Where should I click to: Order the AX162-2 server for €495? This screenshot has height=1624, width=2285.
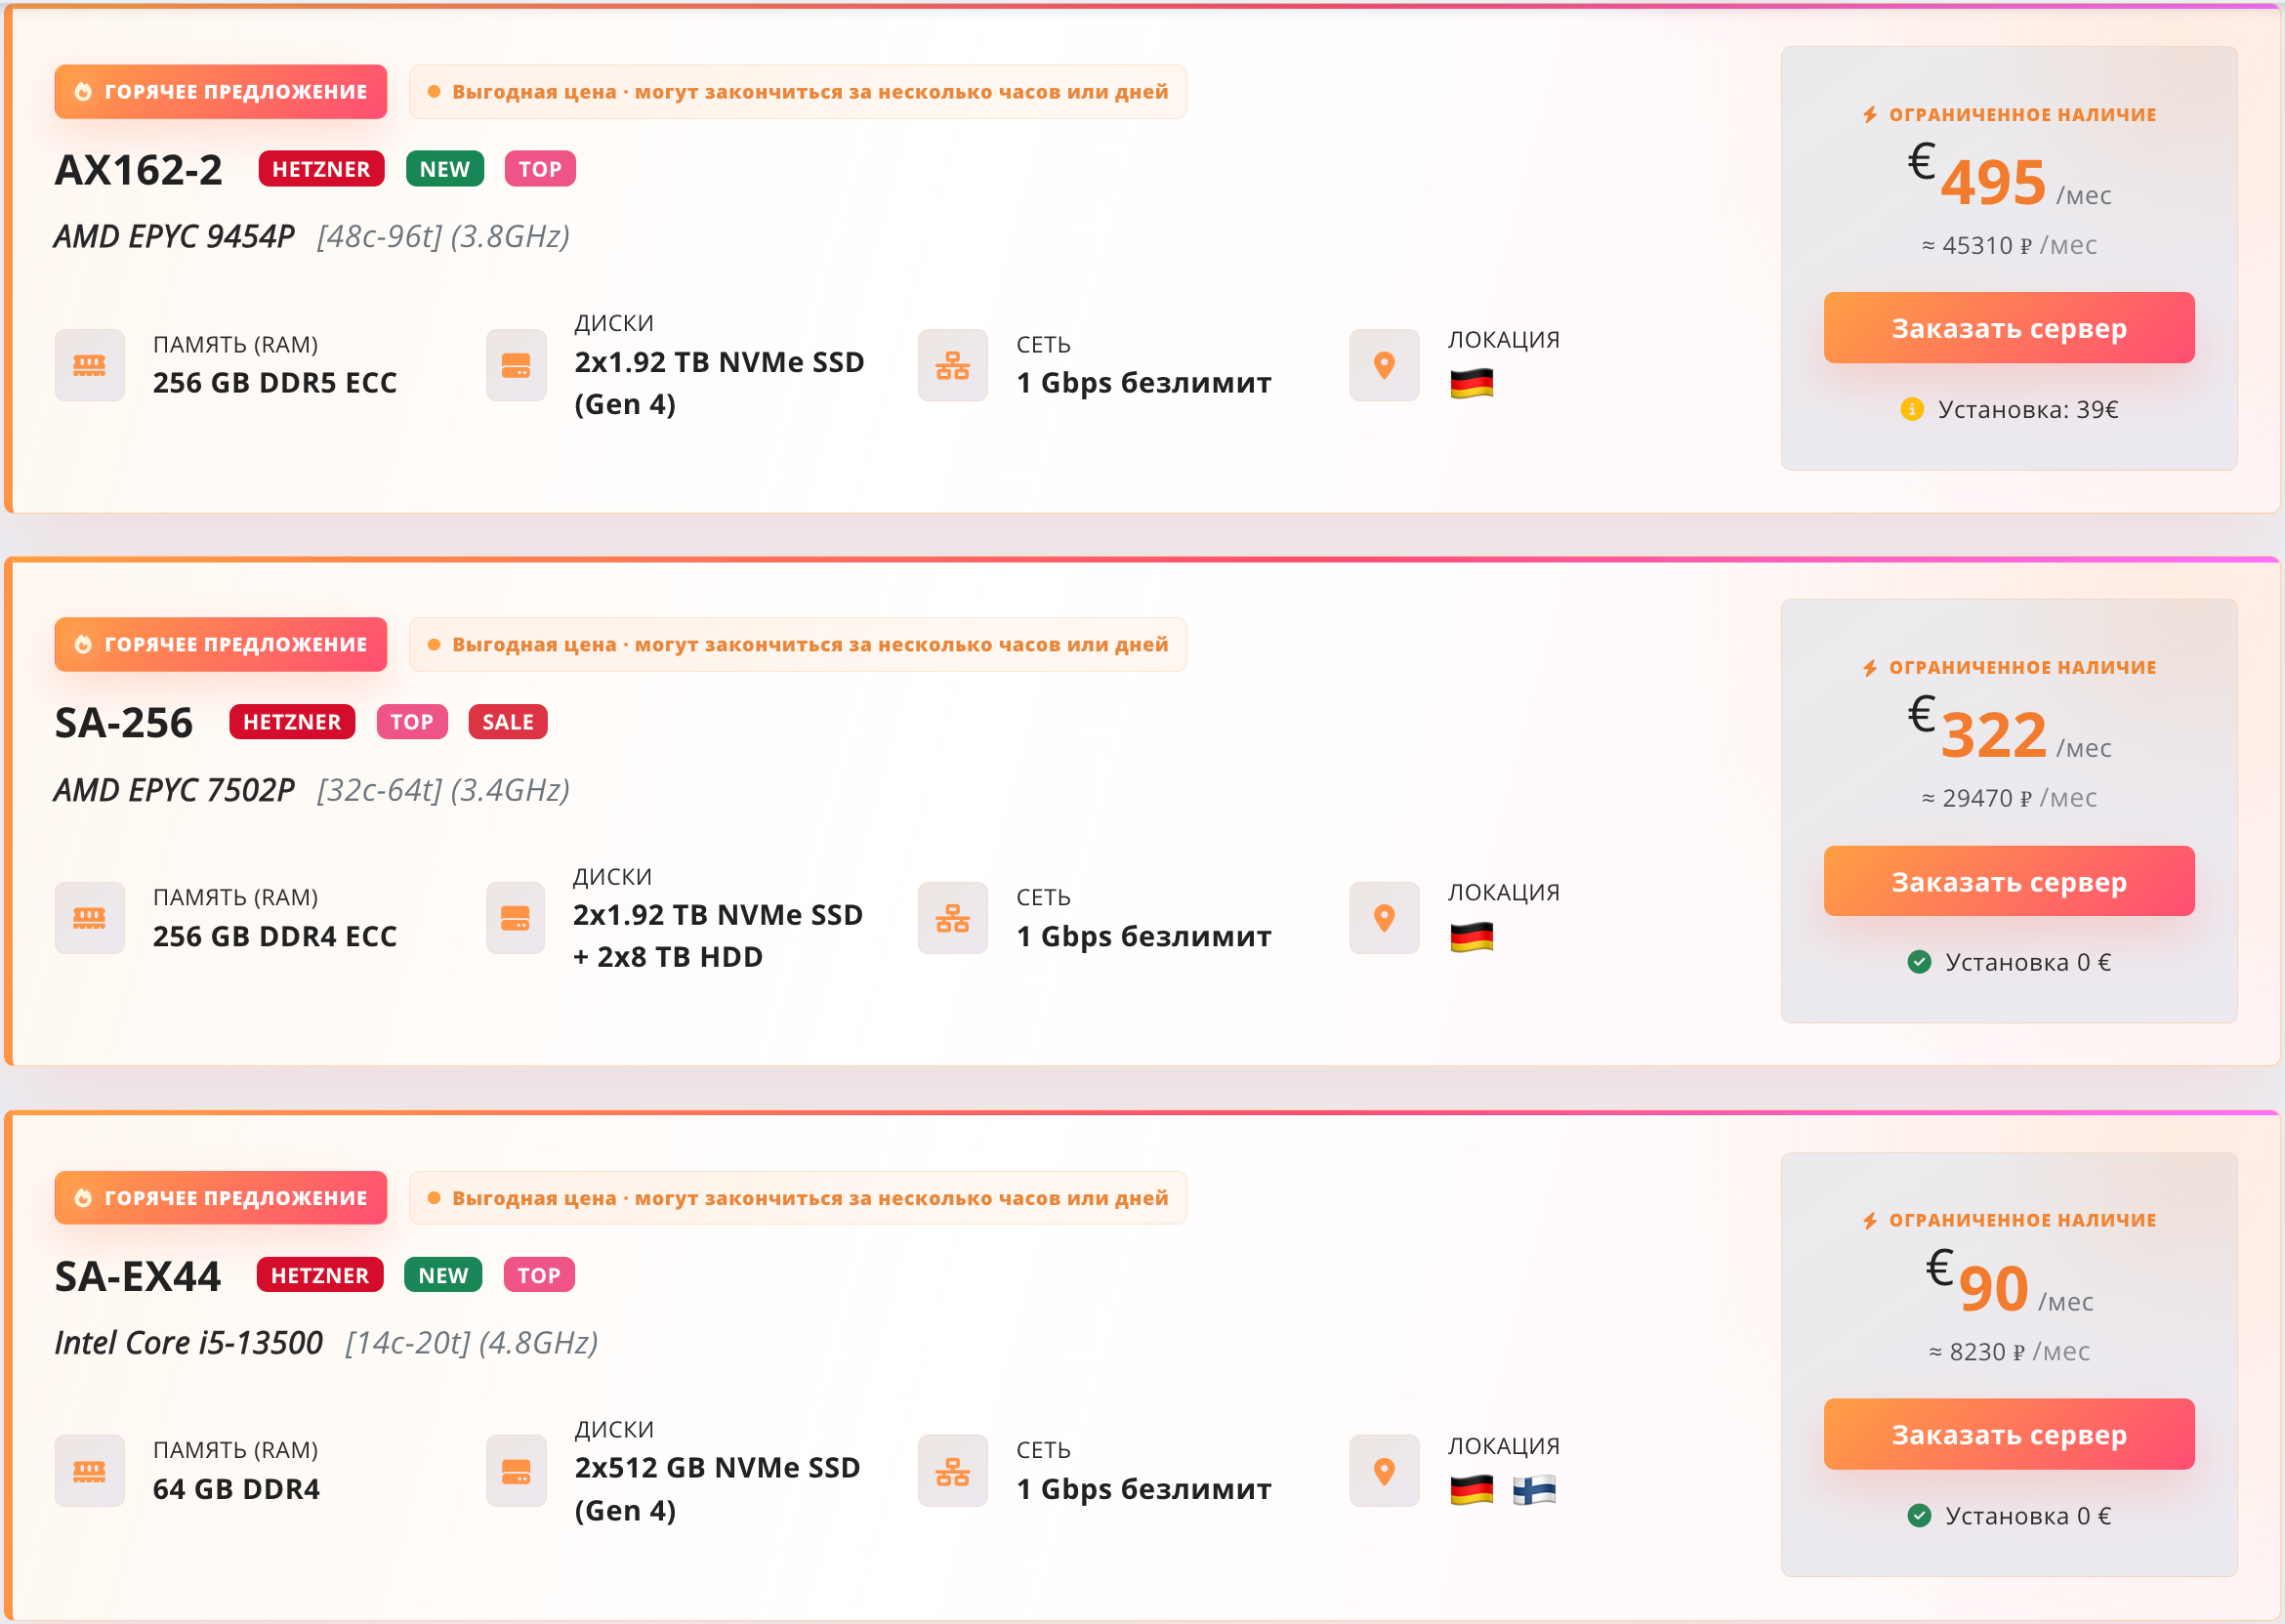coord(2008,328)
